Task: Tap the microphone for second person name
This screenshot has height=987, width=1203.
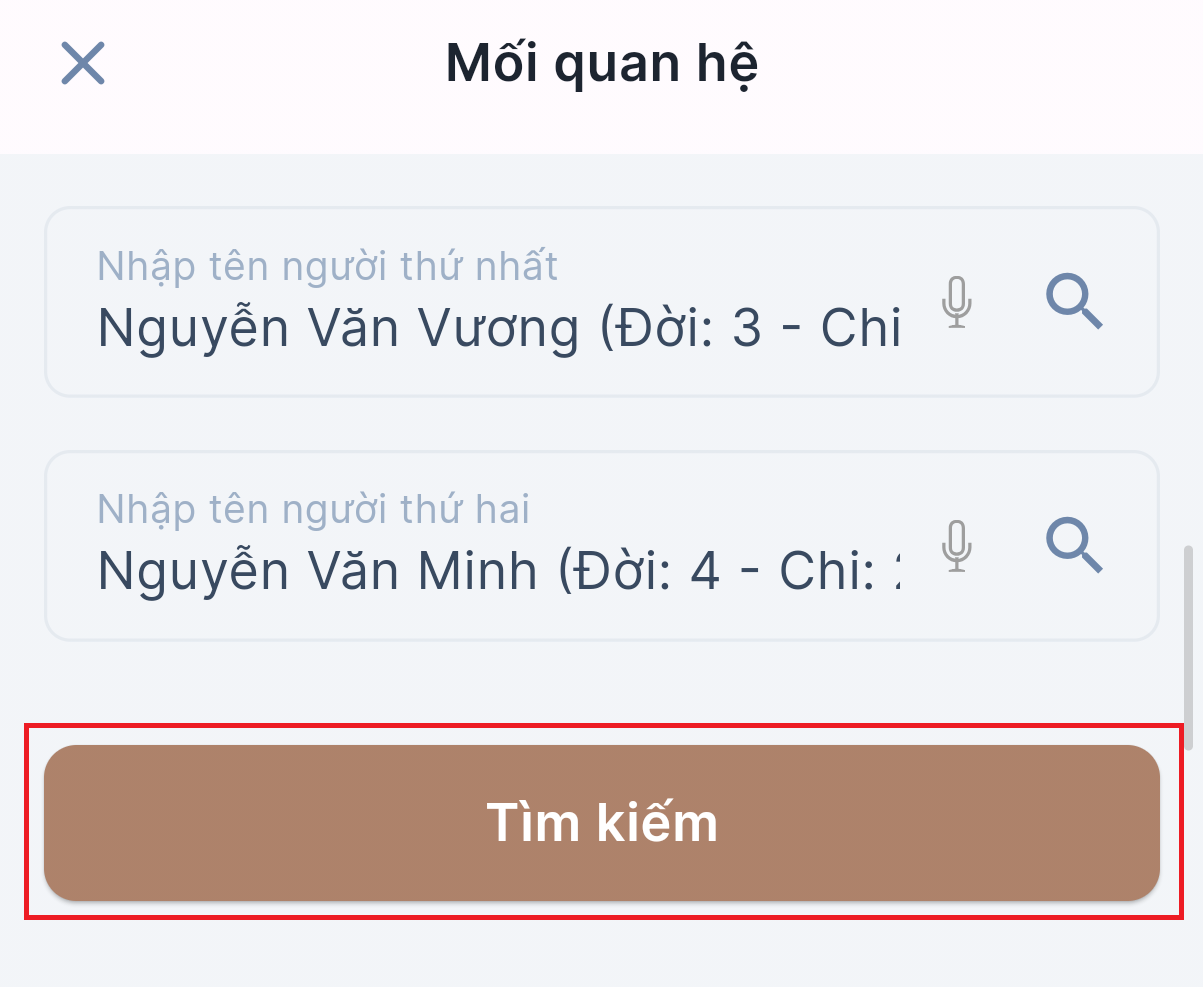Action: point(957,546)
